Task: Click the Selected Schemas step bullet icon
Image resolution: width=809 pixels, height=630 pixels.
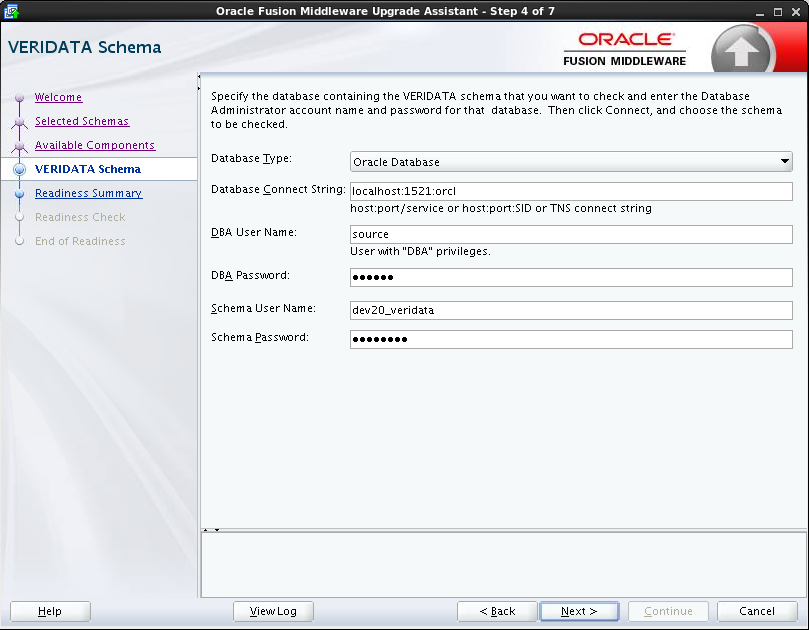Action: (20, 122)
